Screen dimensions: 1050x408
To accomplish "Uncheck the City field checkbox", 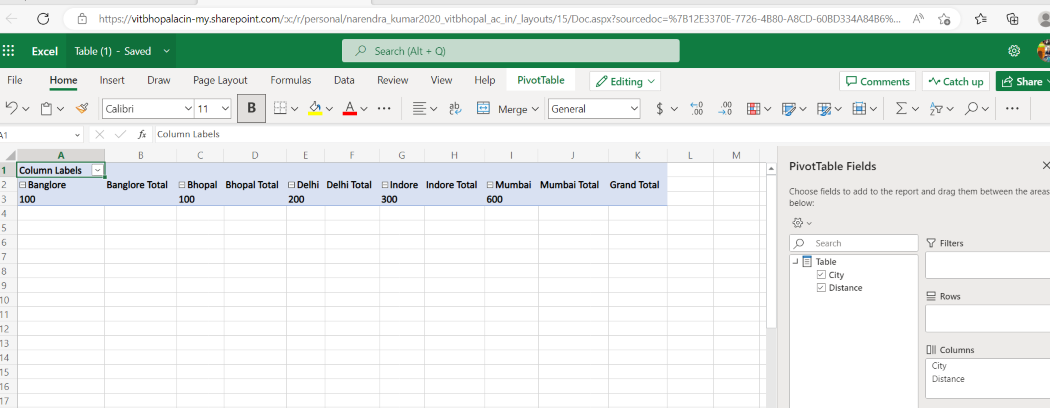I will [x=821, y=275].
